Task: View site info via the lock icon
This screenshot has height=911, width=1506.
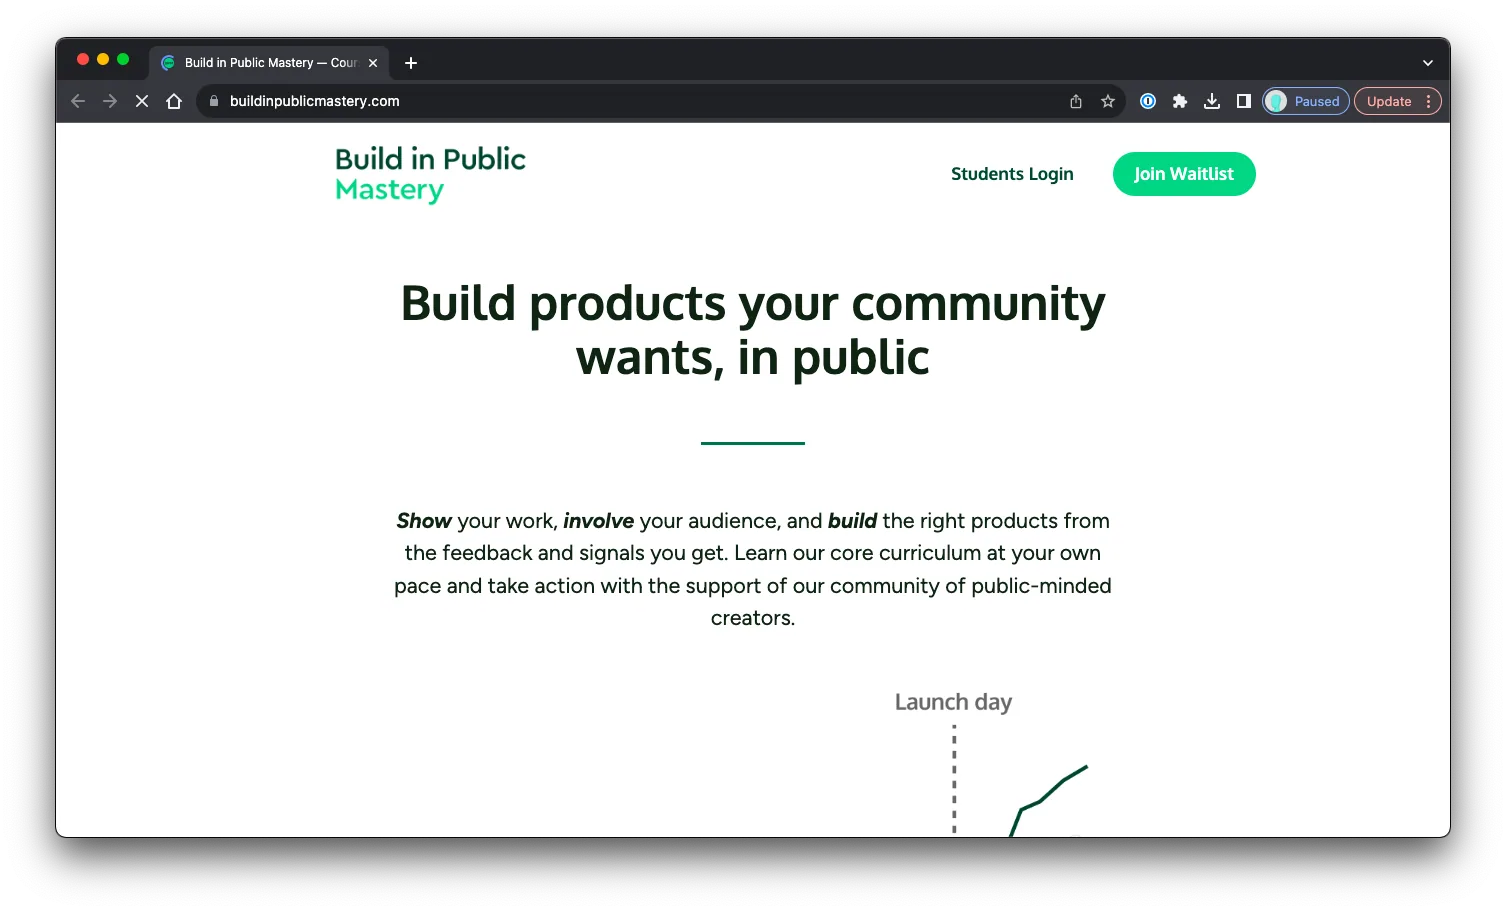Action: pos(213,101)
